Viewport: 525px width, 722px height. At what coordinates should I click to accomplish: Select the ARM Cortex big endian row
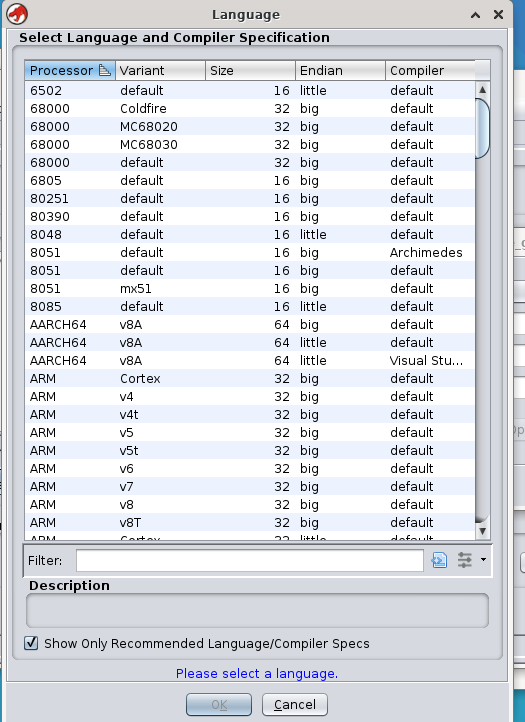coord(250,378)
